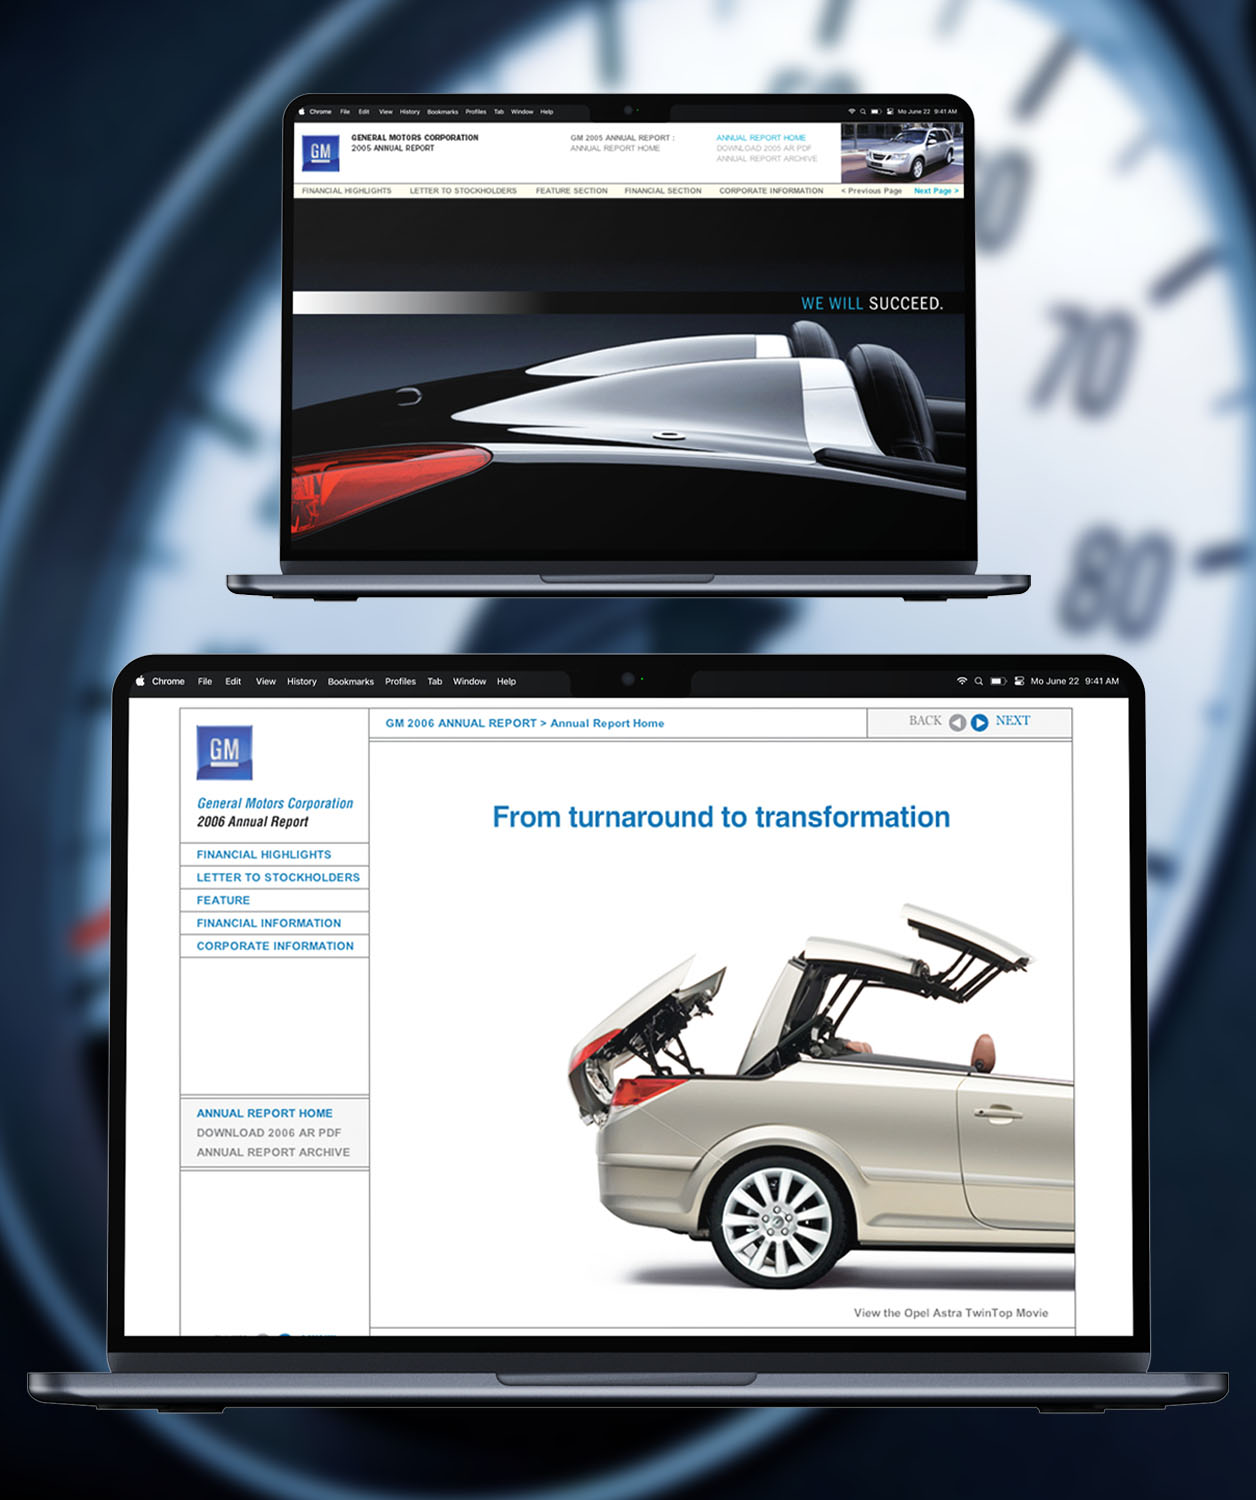1256x1500 pixels.
Task: Open the History menu on the bottom laptop
Action: (x=302, y=681)
